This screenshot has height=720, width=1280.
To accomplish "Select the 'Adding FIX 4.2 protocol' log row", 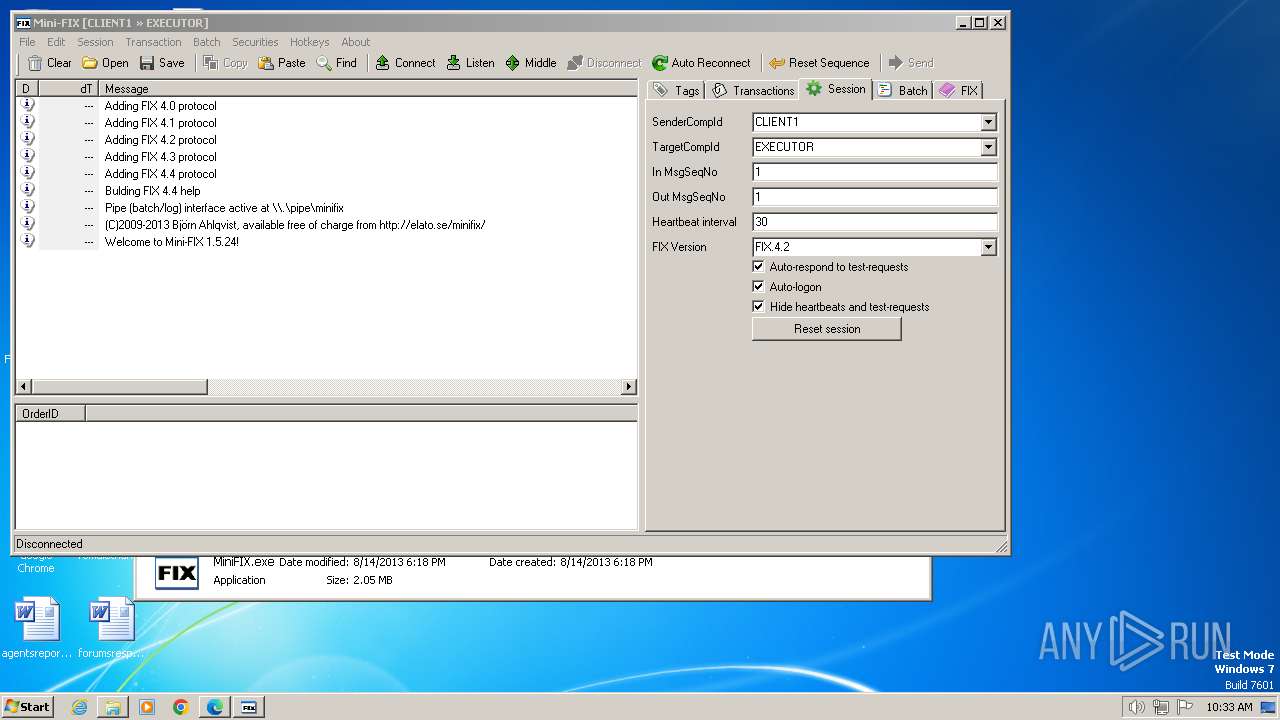I will tap(326, 139).
